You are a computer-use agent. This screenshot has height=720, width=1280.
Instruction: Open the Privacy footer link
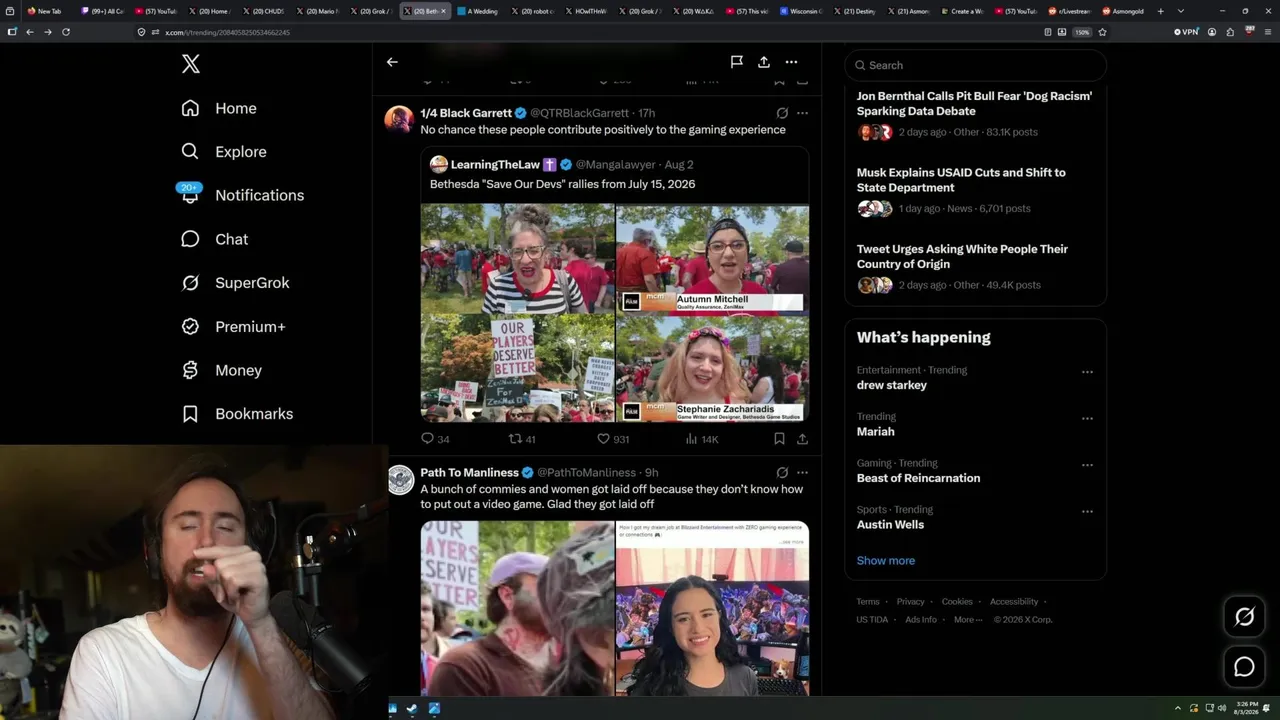(911, 602)
